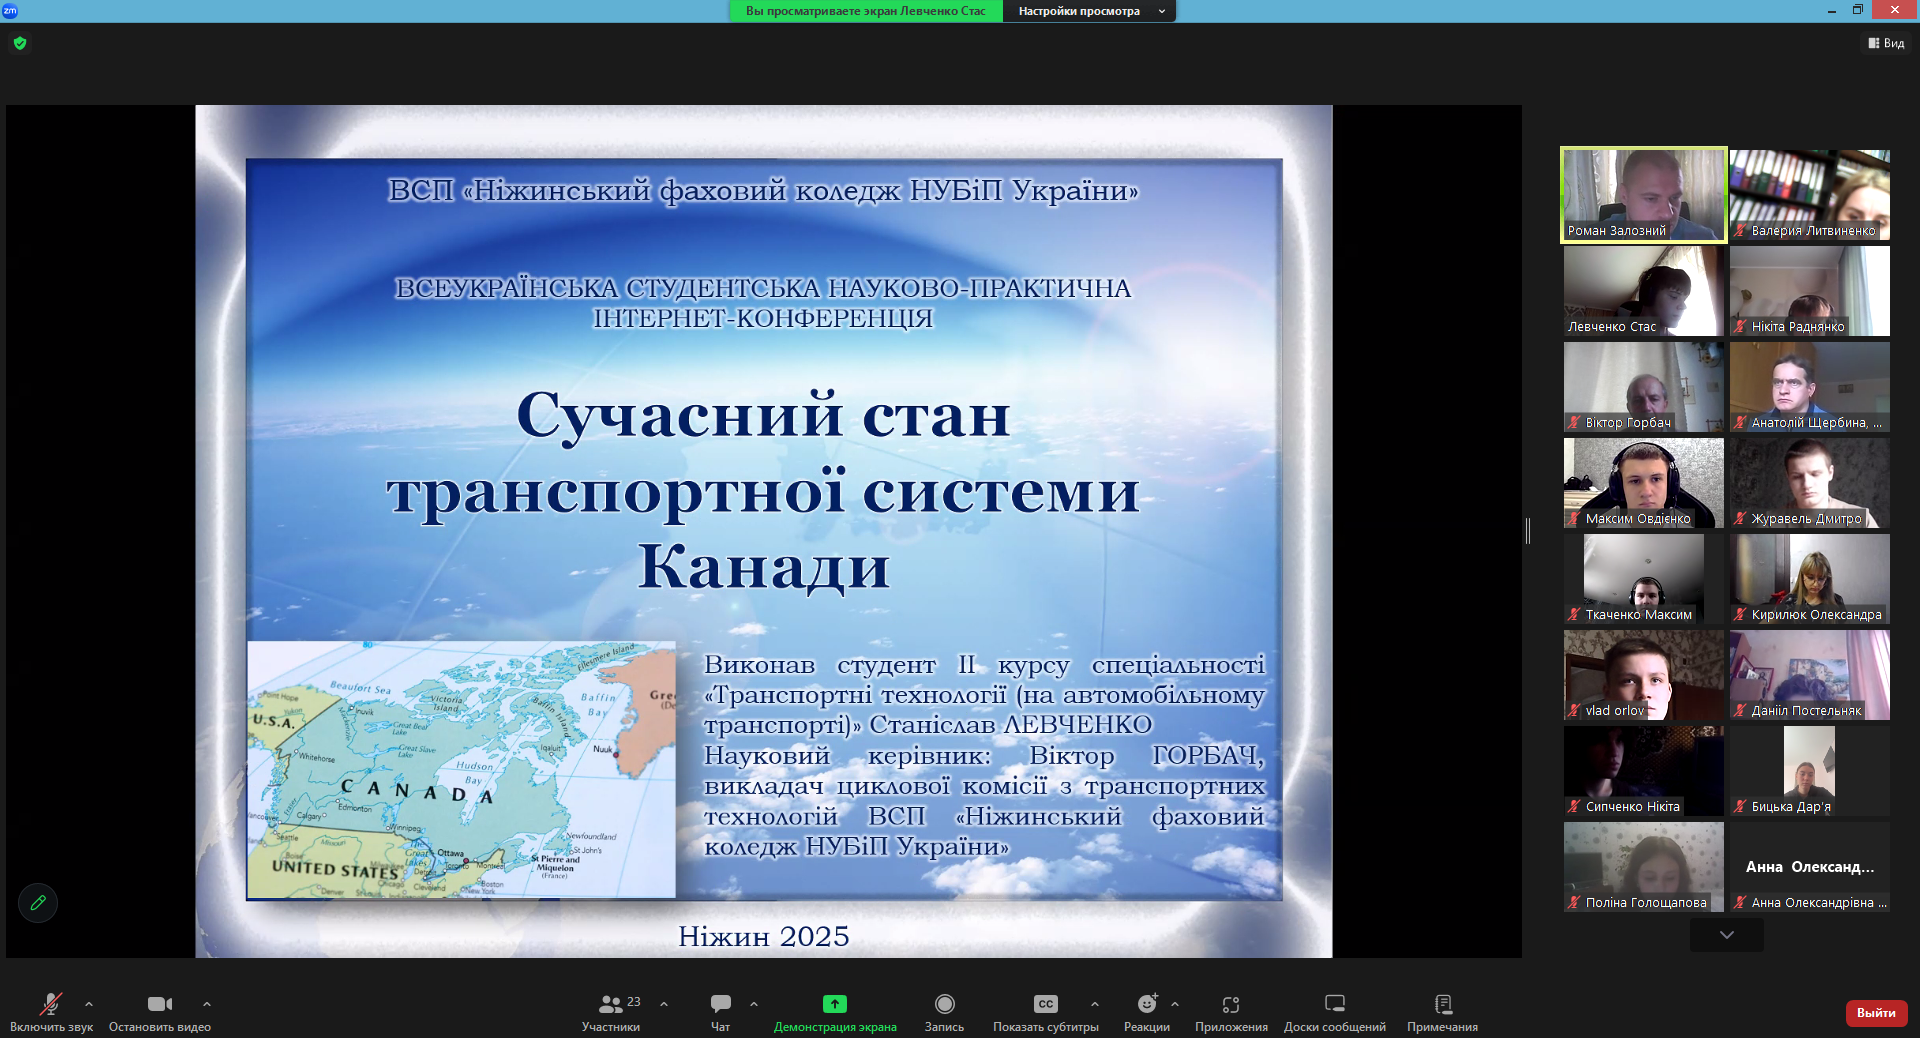Expand audio options arrow beside microphone
The height and width of the screenshot is (1038, 1920).
tap(89, 1003)
